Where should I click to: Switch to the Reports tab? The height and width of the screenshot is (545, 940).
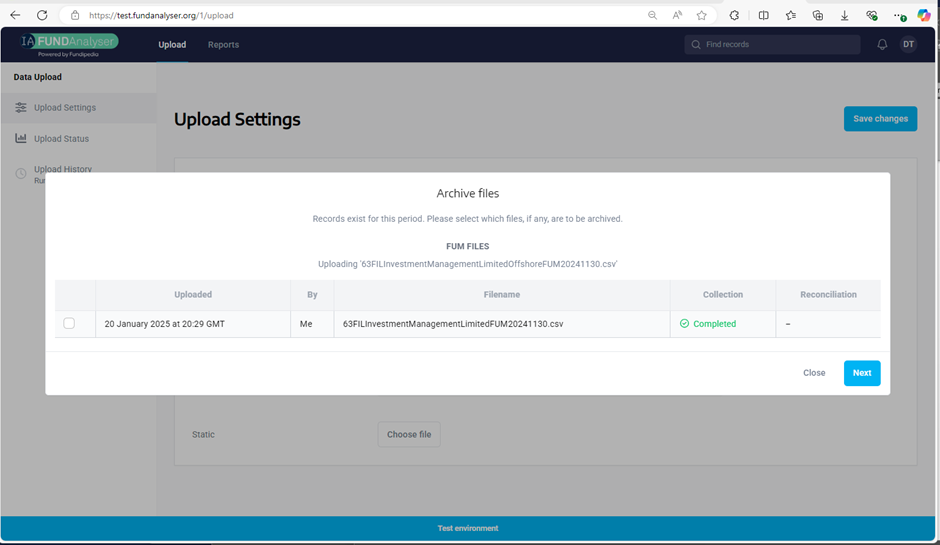(x=223, y=45)
